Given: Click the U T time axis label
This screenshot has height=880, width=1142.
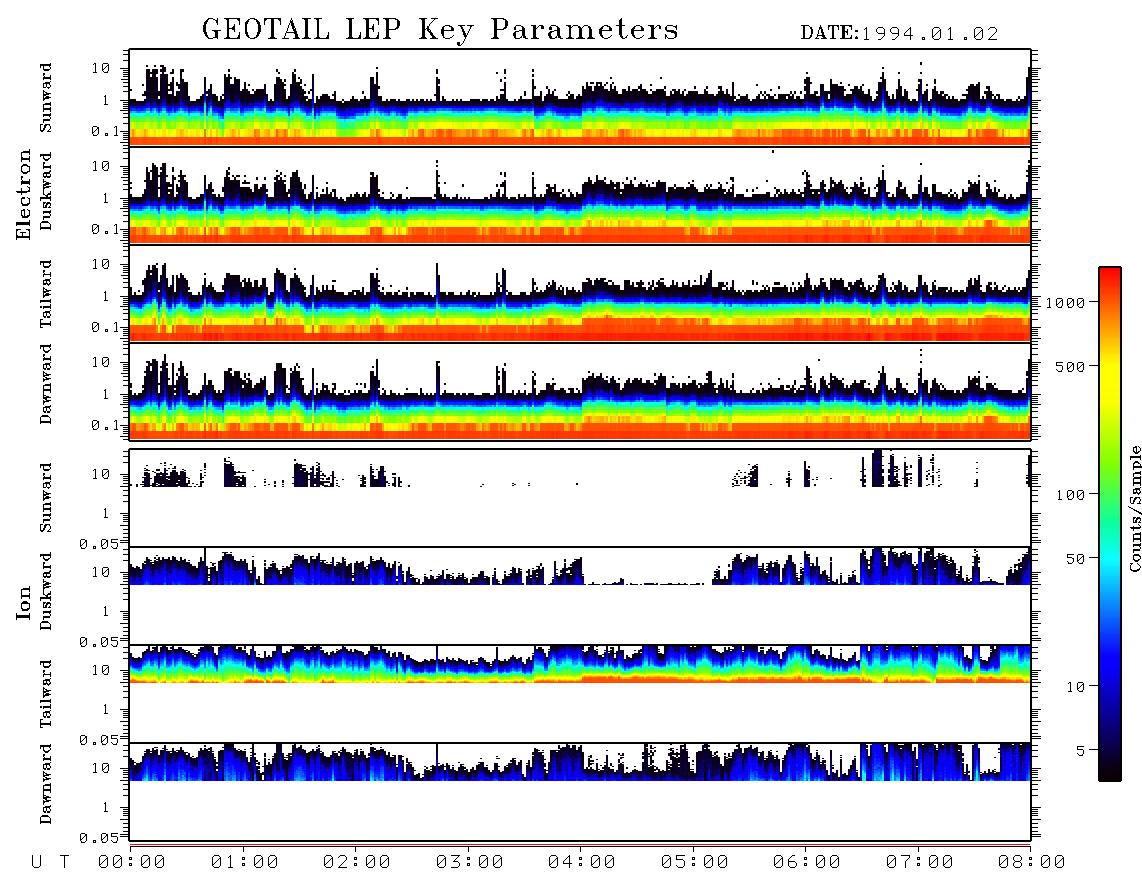Looking at the screenshot, I should point(50,863).
